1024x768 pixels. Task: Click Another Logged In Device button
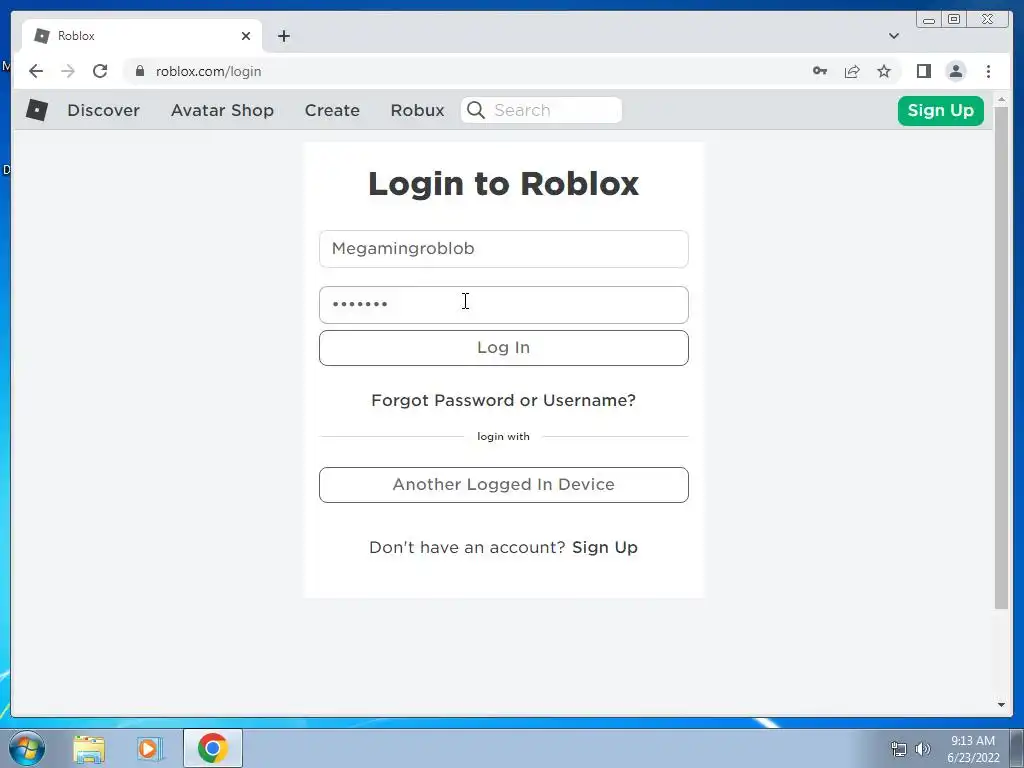click(x=504, y=485)
